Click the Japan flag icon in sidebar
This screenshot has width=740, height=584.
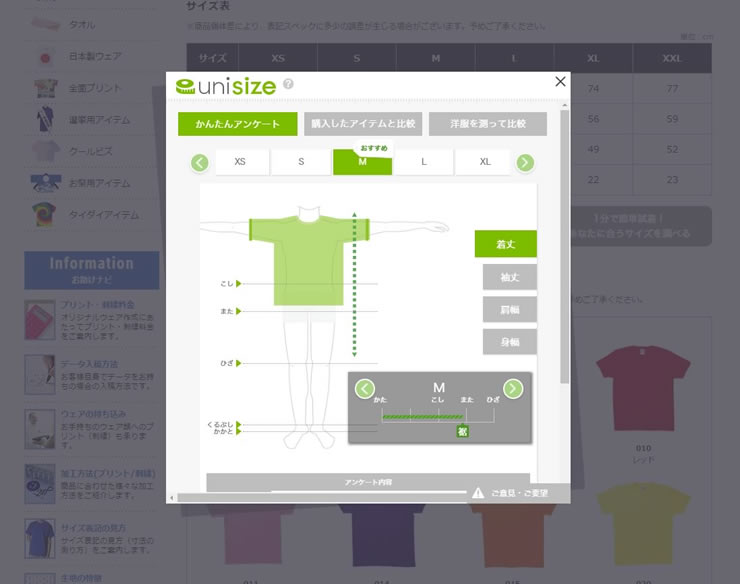[45, 58]
